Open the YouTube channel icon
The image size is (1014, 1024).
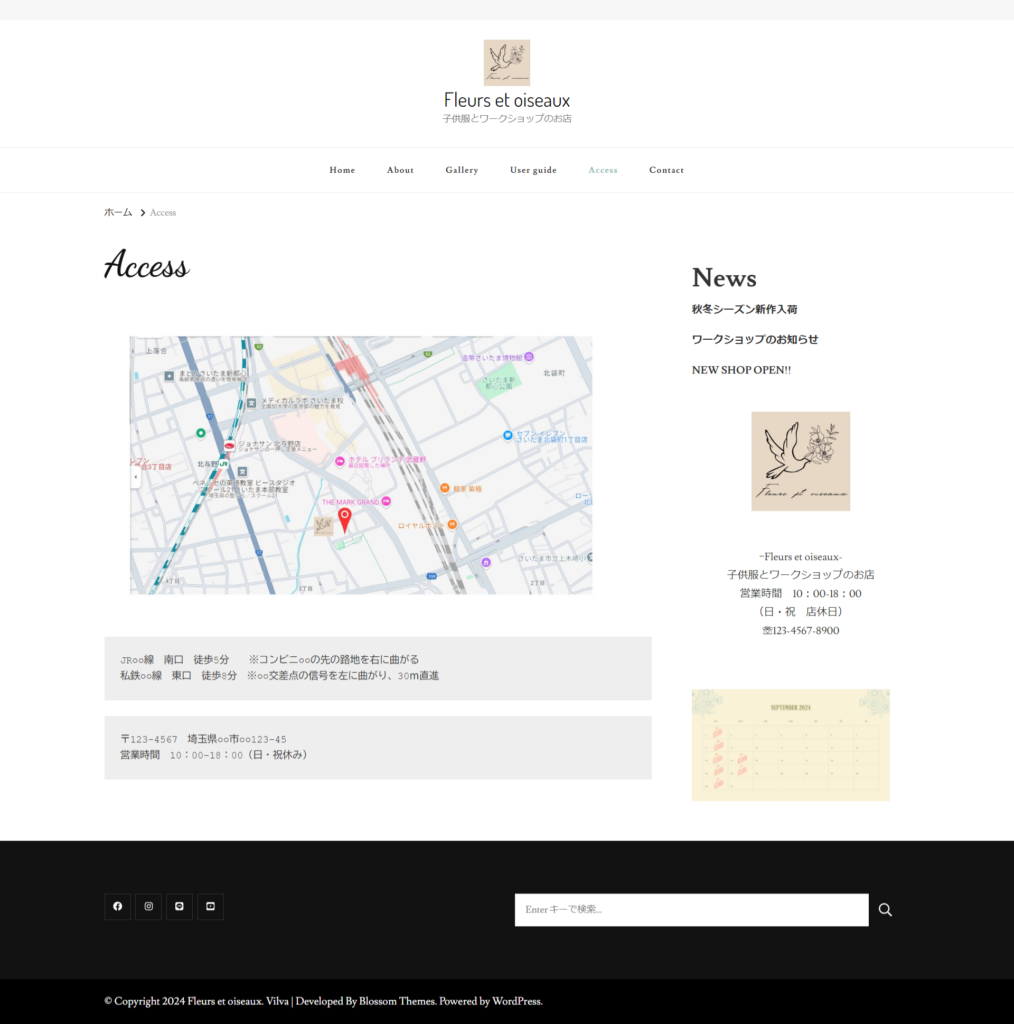[x=210, y=906]
